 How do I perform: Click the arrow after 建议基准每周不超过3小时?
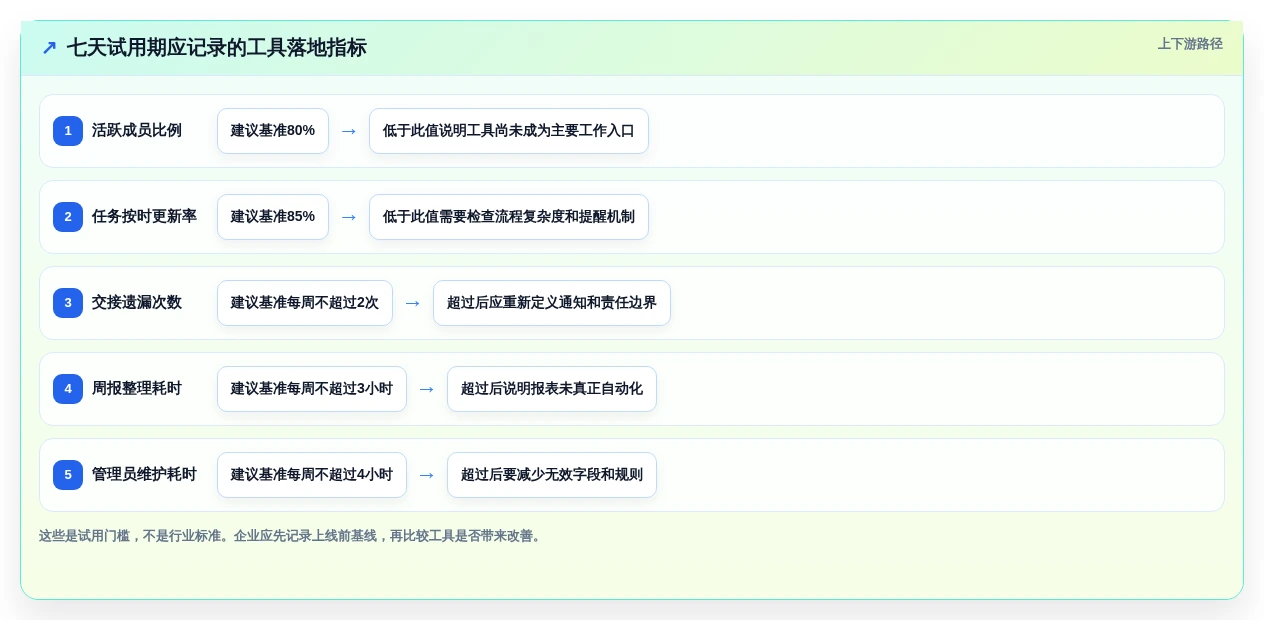[427, 389]
